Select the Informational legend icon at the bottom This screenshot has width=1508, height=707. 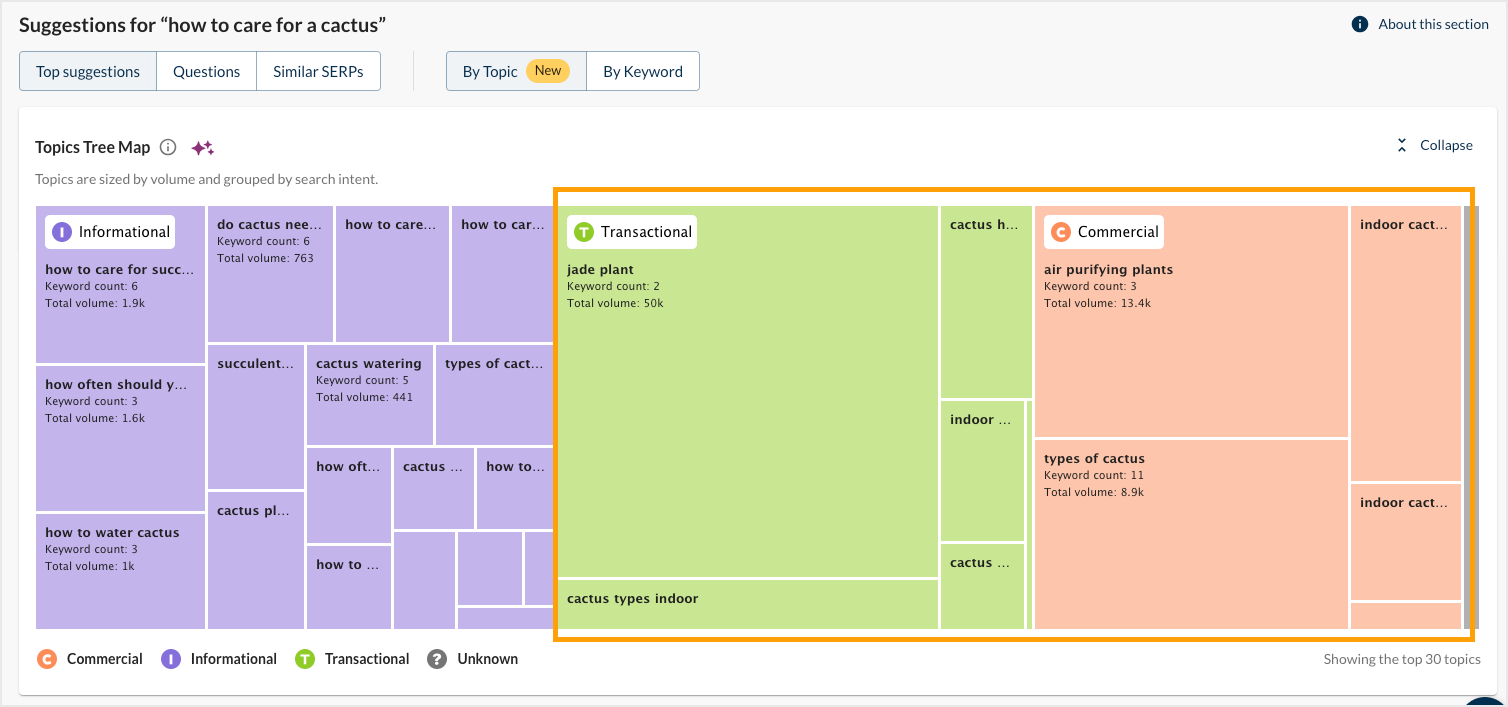coord(171,658)
